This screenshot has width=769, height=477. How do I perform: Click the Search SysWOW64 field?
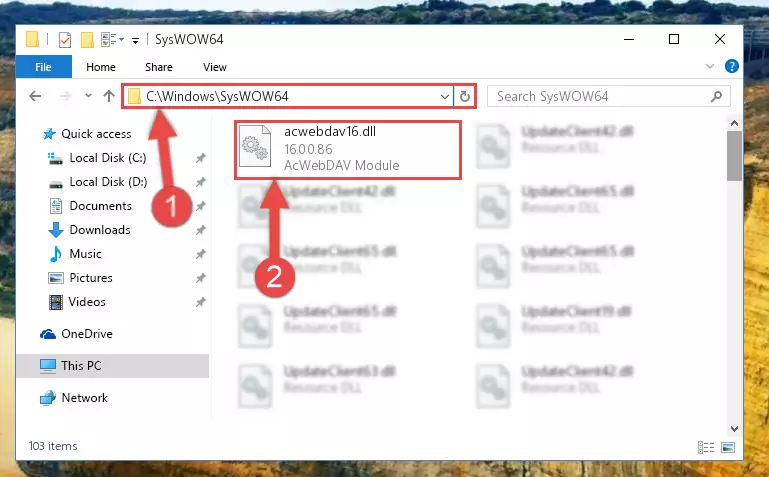click(x=608, y=96)
